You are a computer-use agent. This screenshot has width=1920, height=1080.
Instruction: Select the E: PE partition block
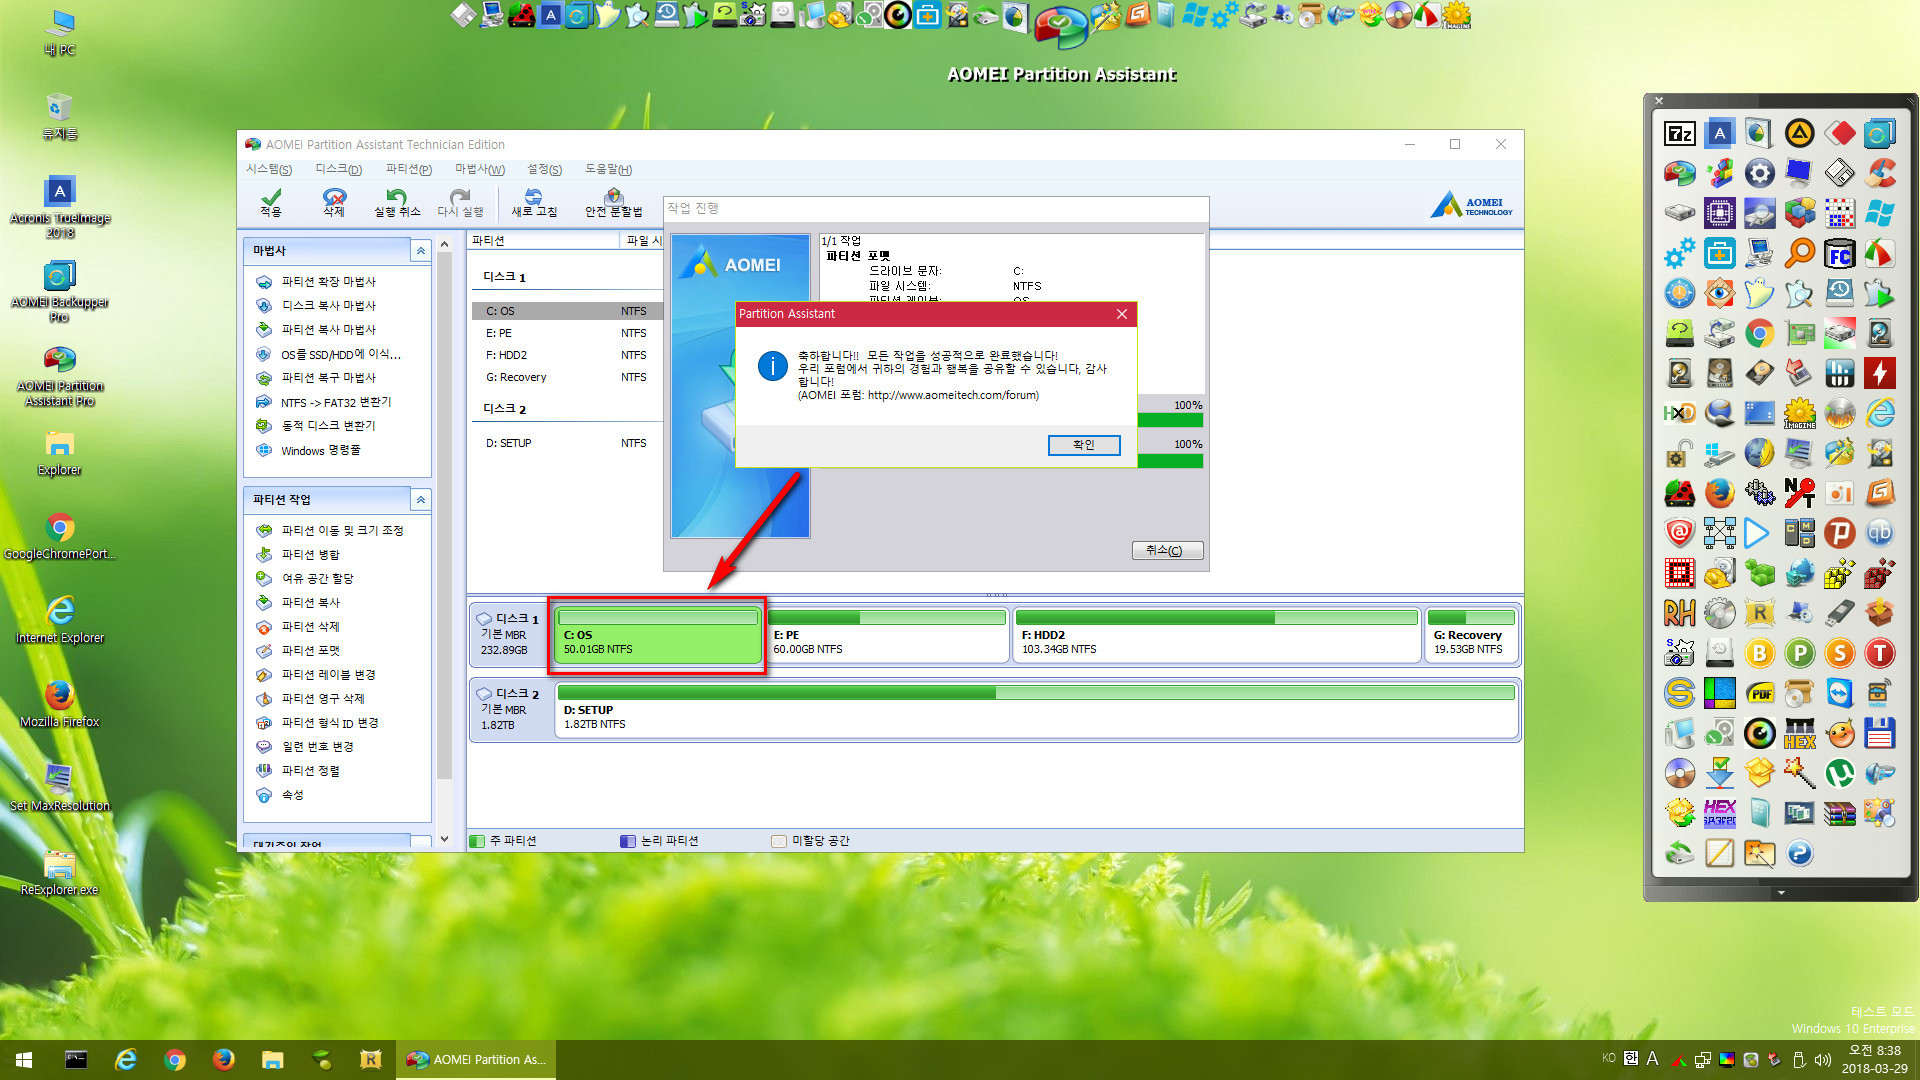coord(887,635)
